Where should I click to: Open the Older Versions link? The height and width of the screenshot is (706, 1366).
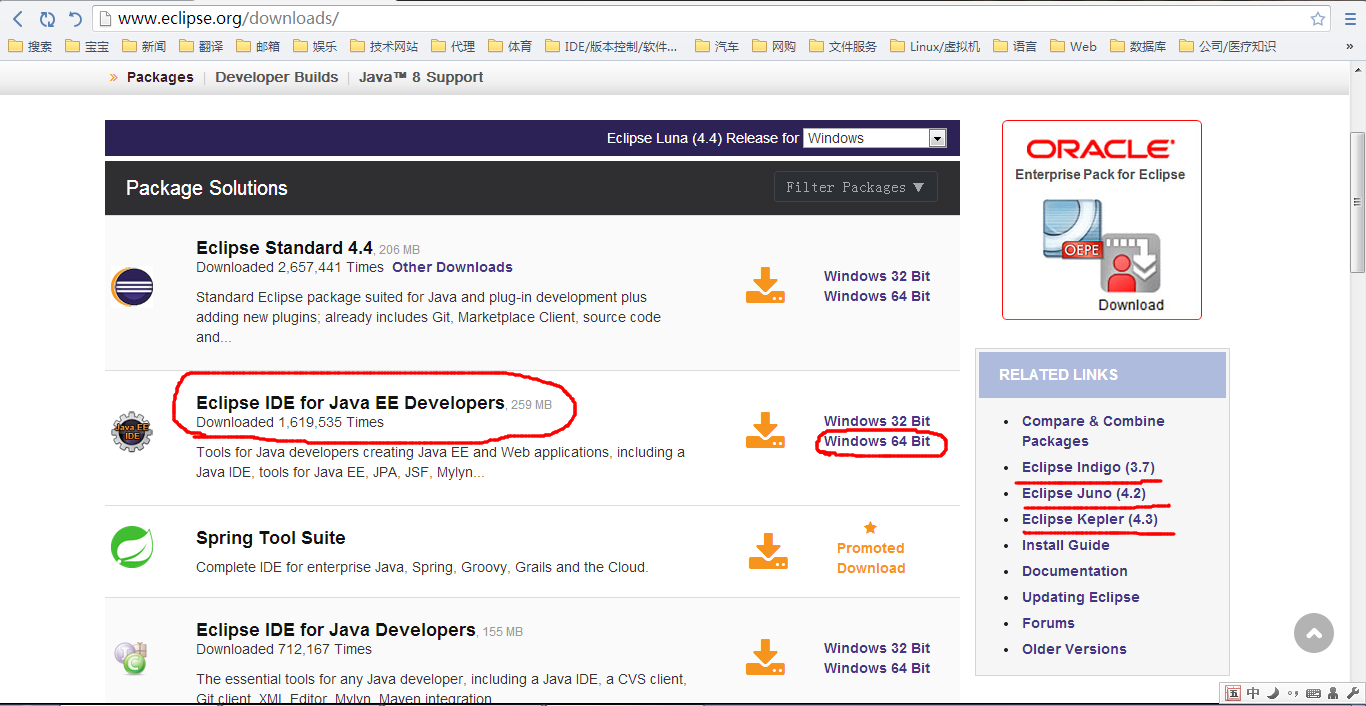[x=1074, y=649]
